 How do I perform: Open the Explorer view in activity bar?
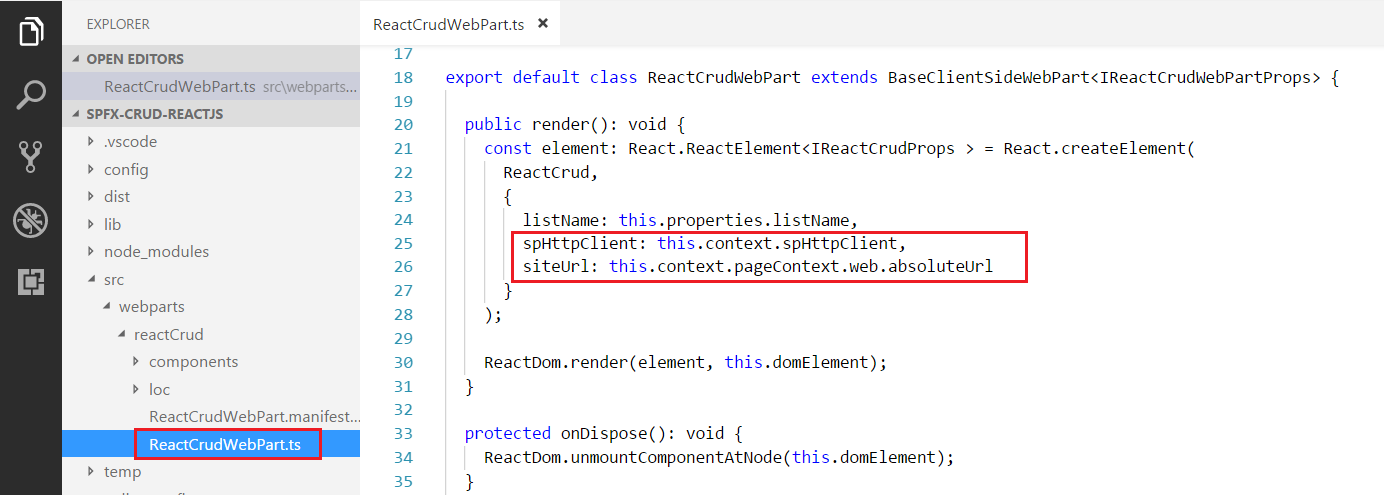(31, 31)
